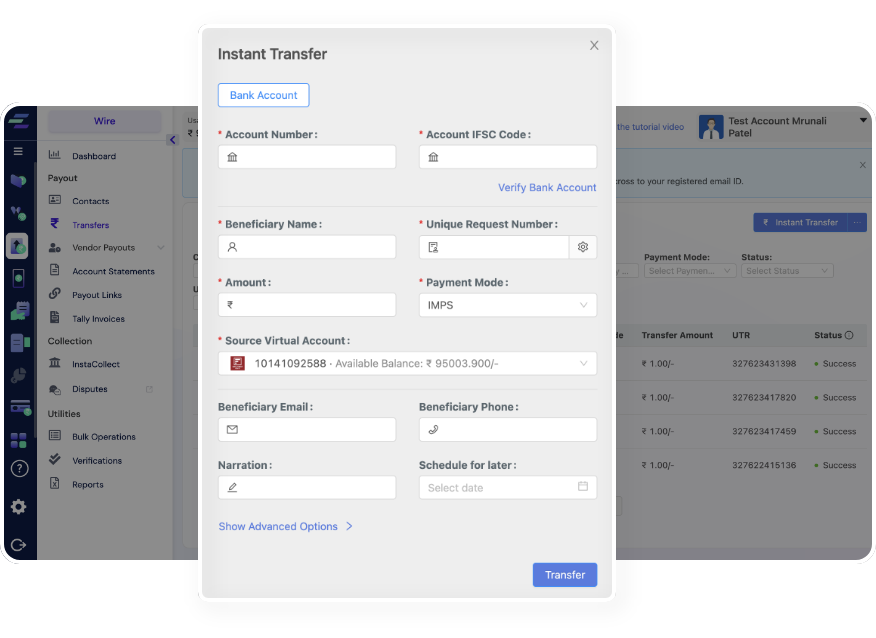Open the settings gear in left rail
The image size is (876, 638).
pos(18,507)
